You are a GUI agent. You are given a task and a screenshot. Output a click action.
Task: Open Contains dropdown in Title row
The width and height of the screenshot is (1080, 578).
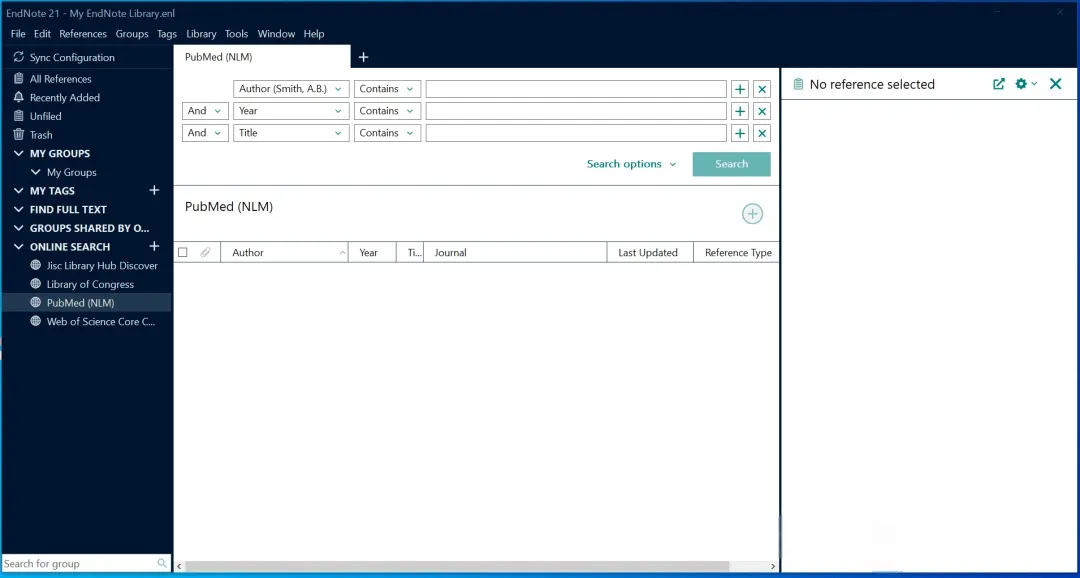[387, 133]
